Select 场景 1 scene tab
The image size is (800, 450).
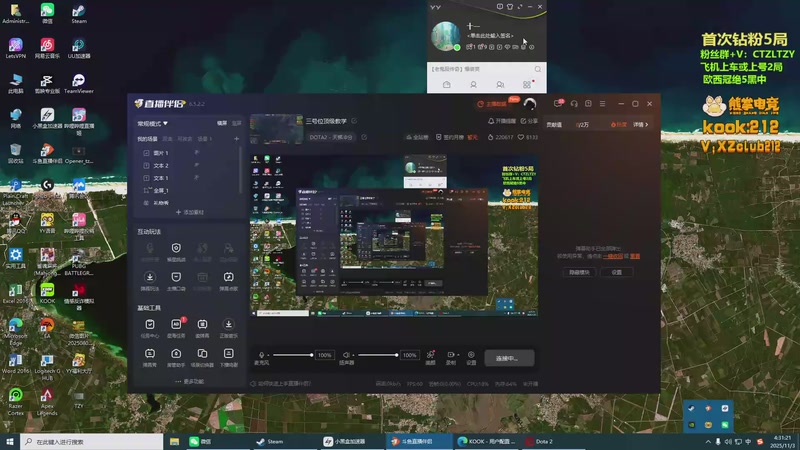pyautogui.click(x=205, y=139)
